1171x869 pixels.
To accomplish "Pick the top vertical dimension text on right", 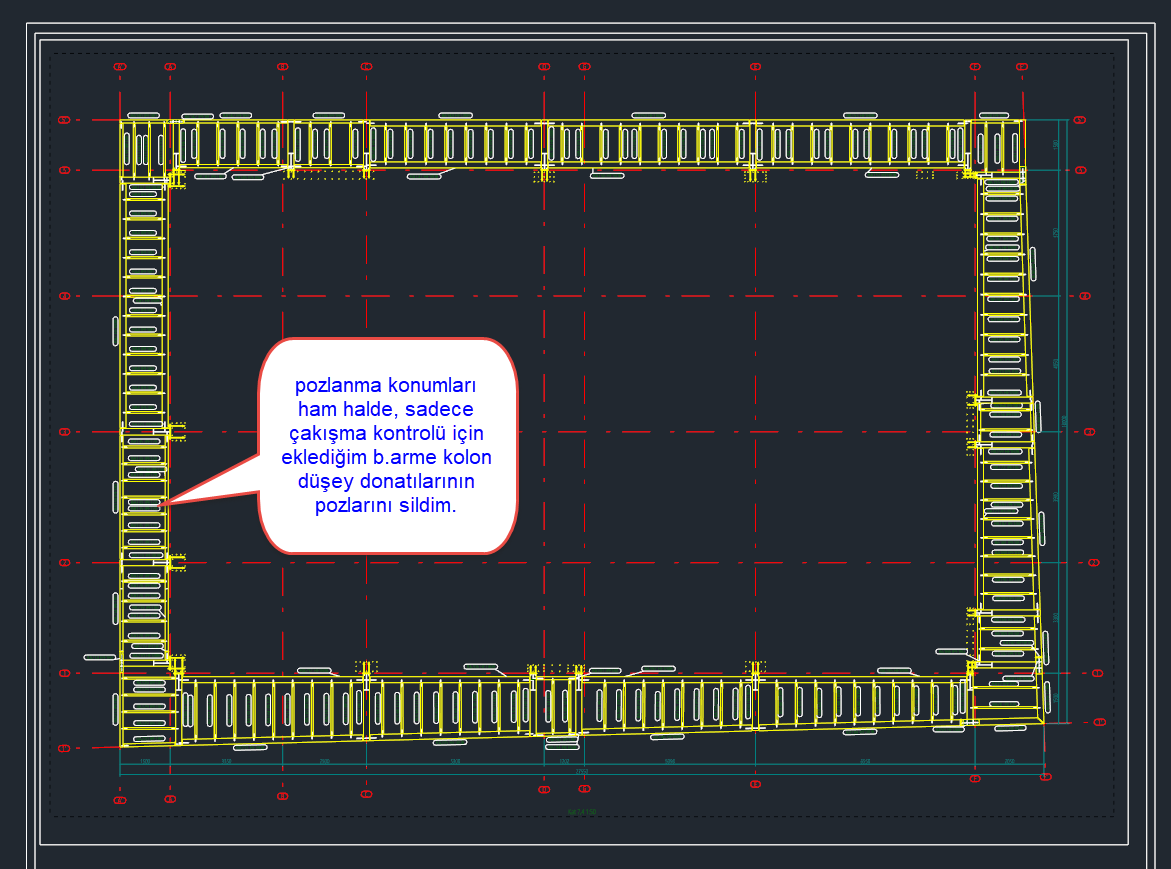I will pos(1056,145).
